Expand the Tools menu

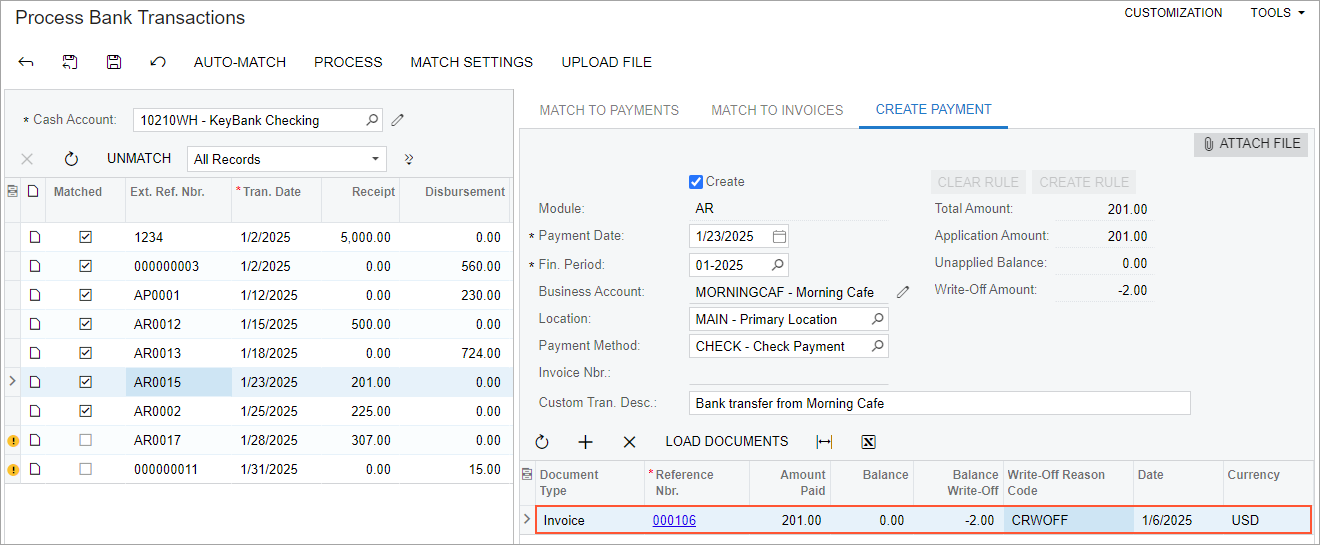[x=1277, y=13]
